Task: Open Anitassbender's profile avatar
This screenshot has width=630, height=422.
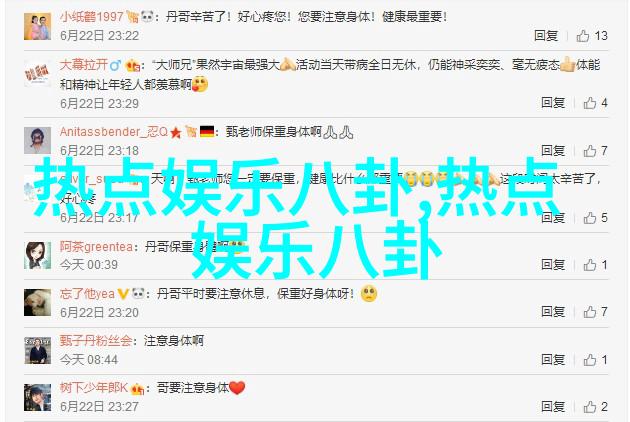Action: click(x=37, y=141)
